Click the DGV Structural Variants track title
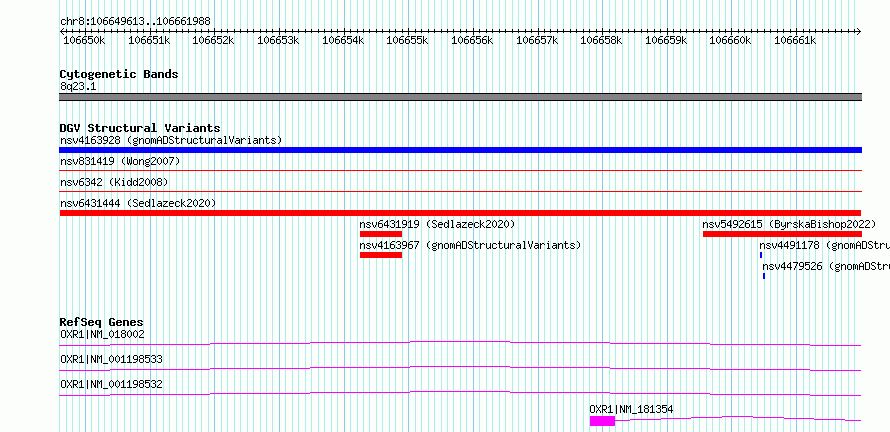890x432 pixels. (140, 128)
